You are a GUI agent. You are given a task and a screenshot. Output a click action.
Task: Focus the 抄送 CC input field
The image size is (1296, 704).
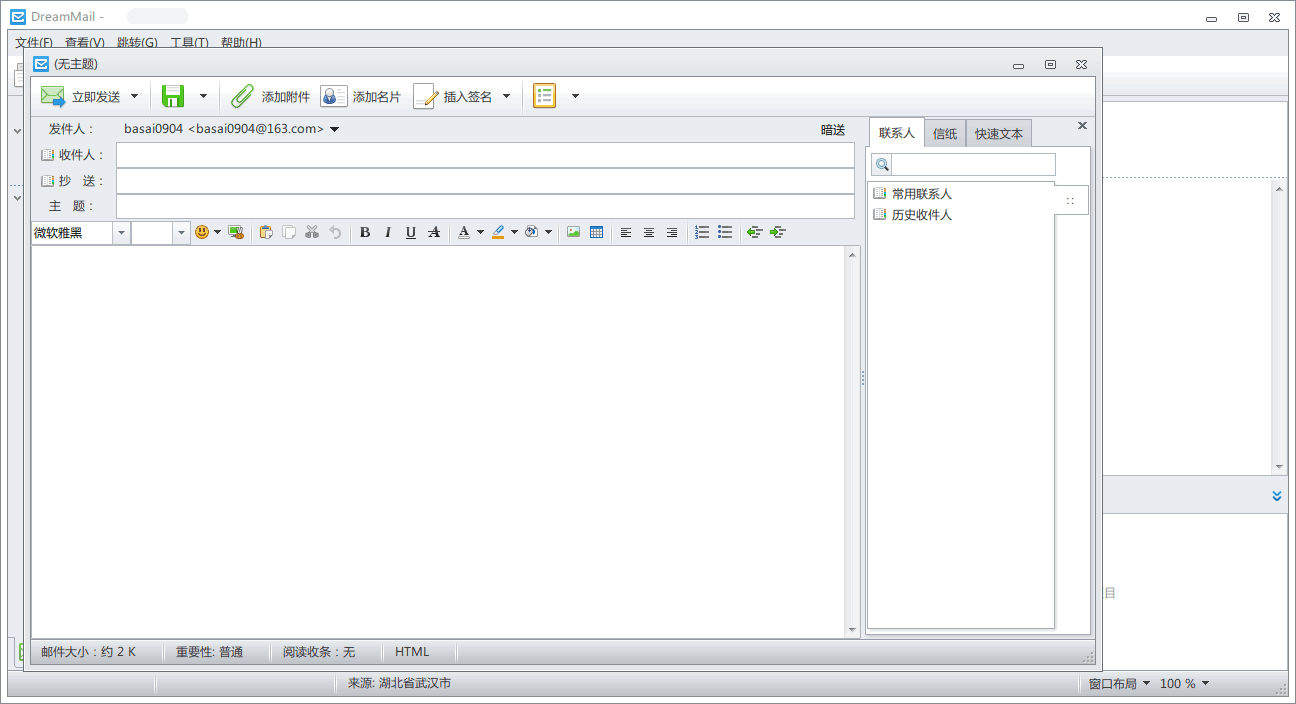[x=485, y=181]
